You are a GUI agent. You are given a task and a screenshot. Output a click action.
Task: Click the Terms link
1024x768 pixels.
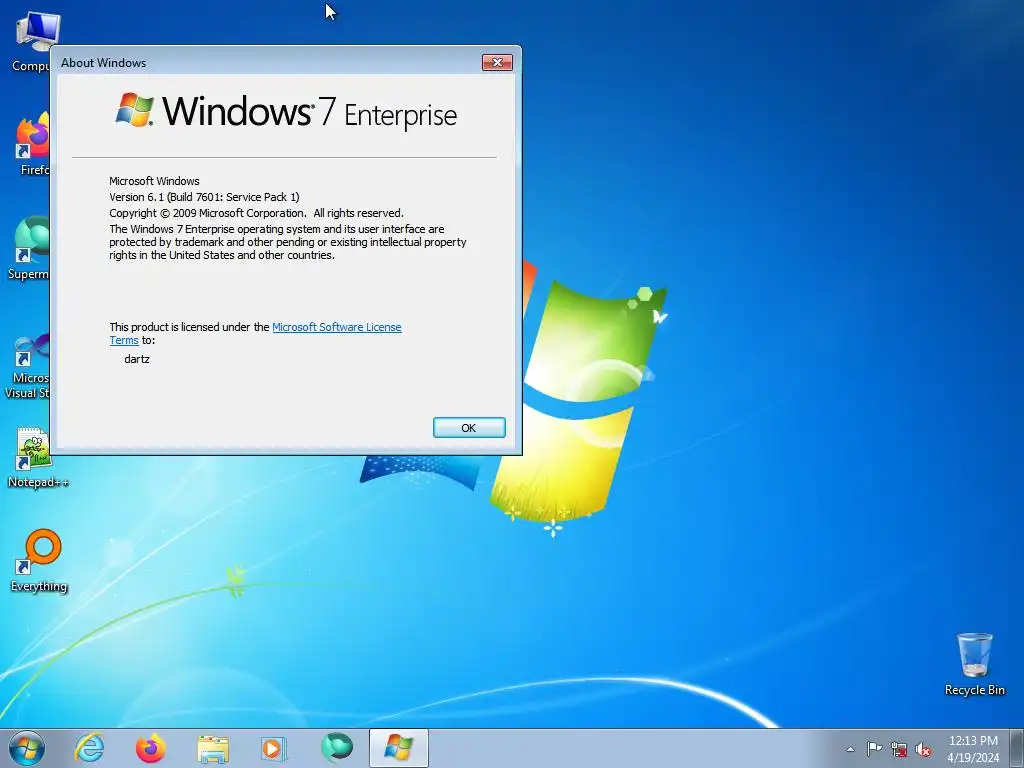[x=123, y=340]
